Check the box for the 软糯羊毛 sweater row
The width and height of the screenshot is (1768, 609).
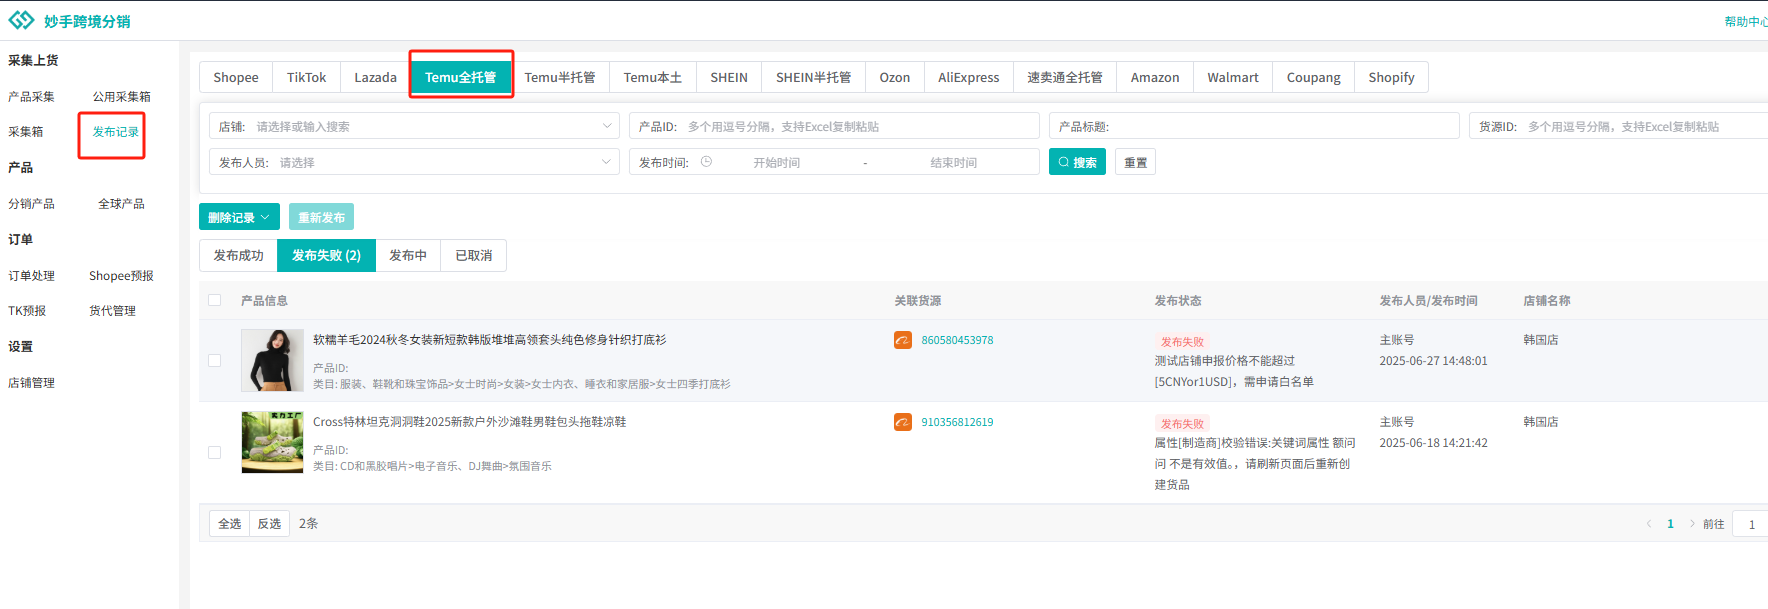click(214, 361)
